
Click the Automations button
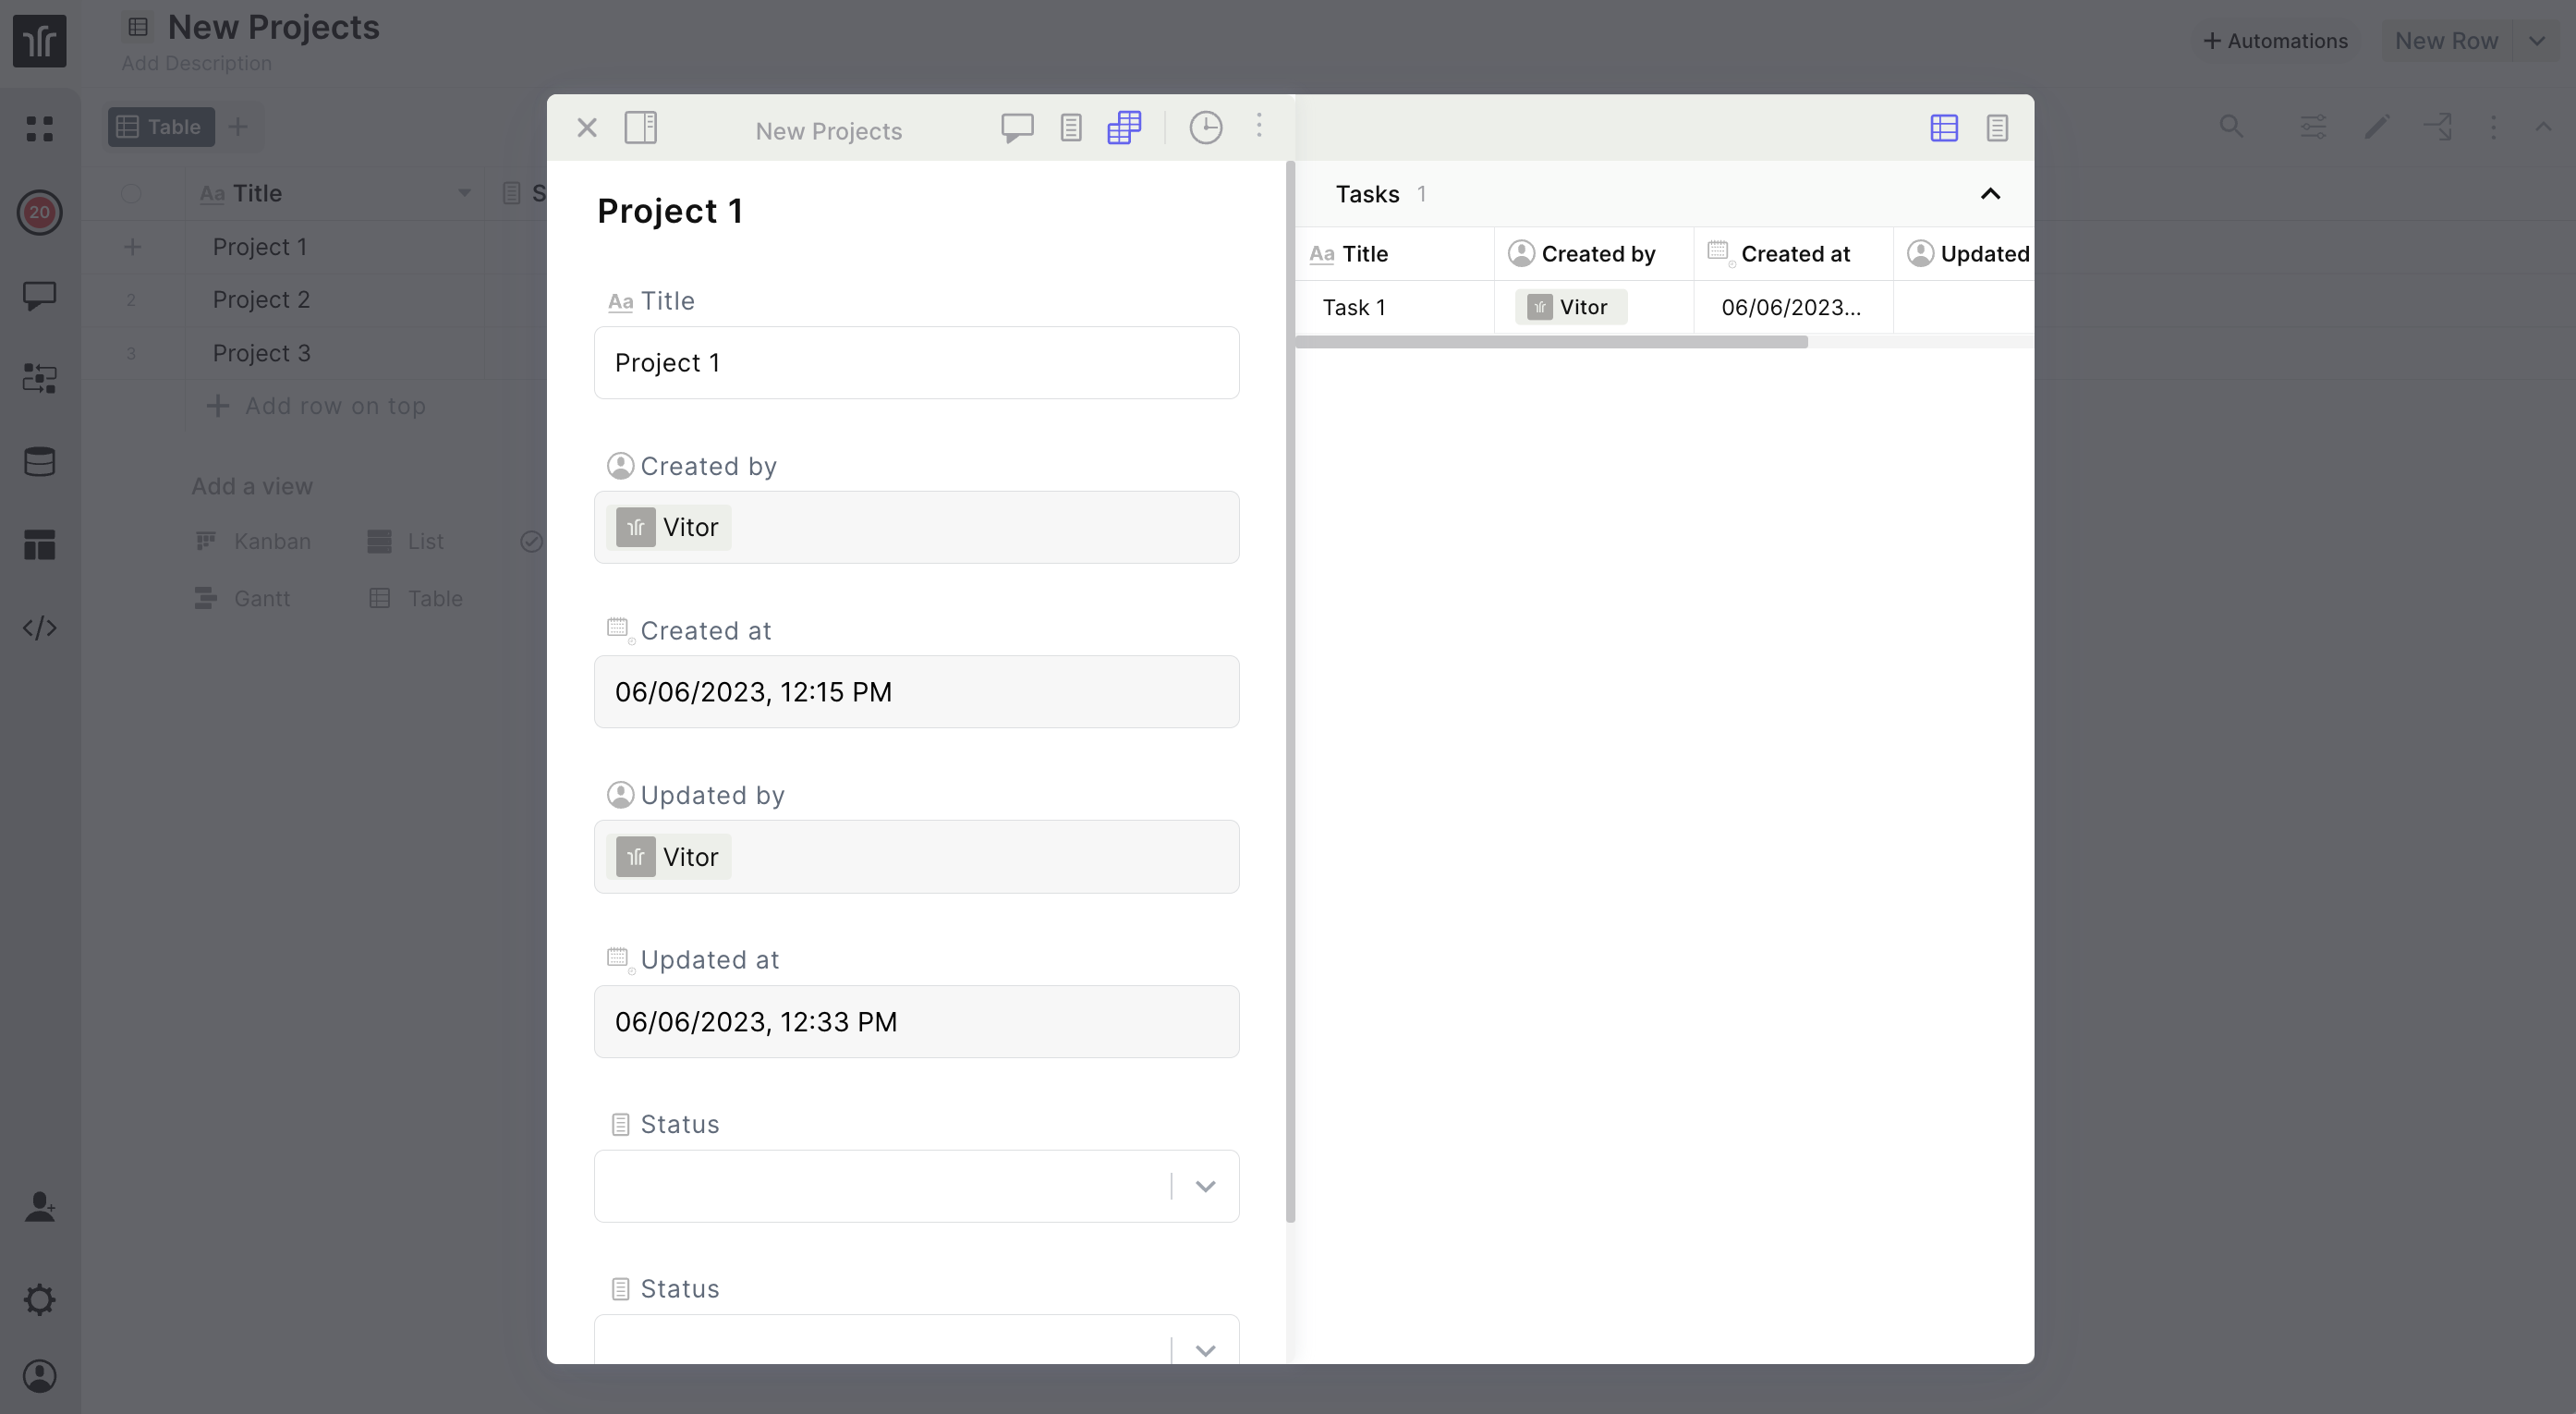2275,41
